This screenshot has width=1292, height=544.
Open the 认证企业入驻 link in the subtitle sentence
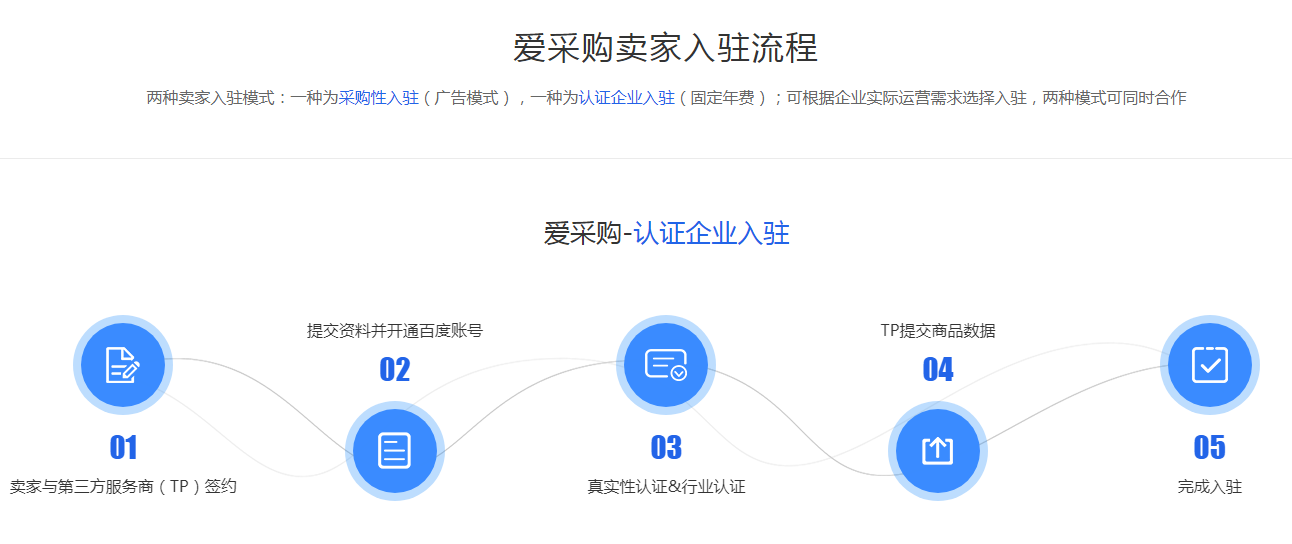coord(626,98)
